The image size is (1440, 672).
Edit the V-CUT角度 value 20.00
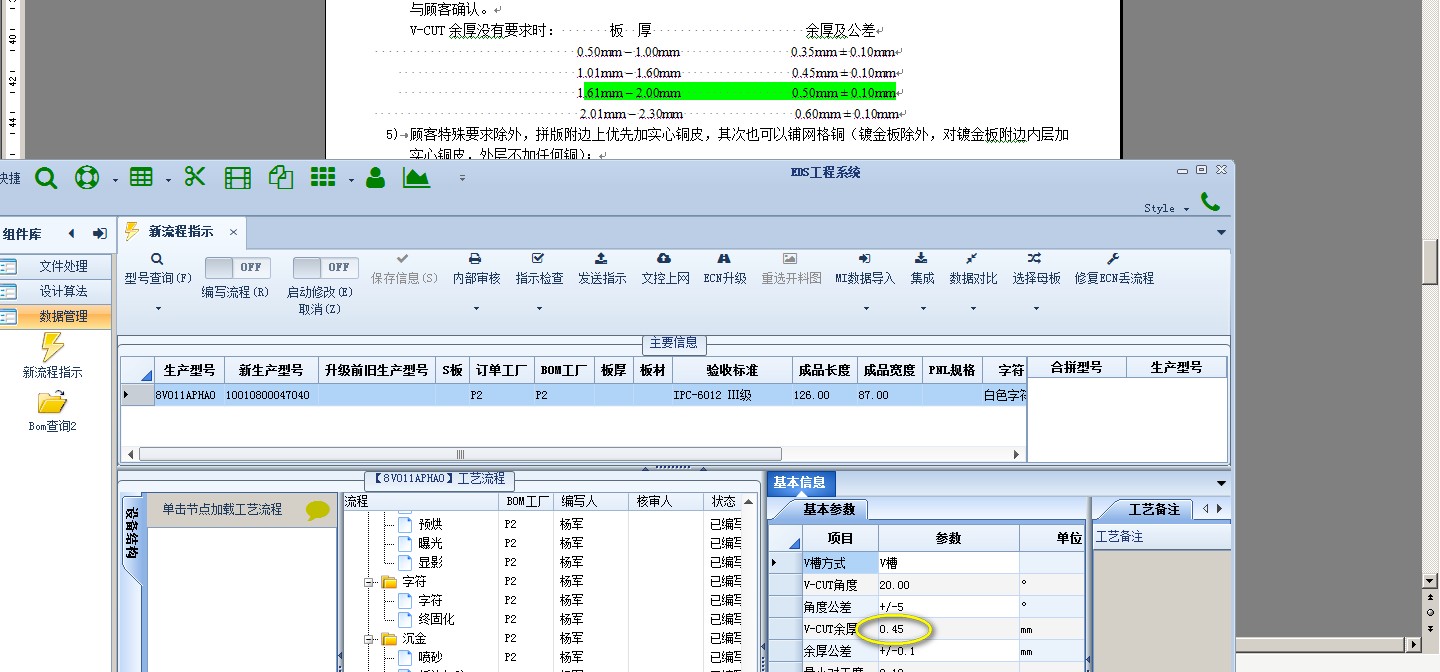pyautogui.click(x=946, y=586)
